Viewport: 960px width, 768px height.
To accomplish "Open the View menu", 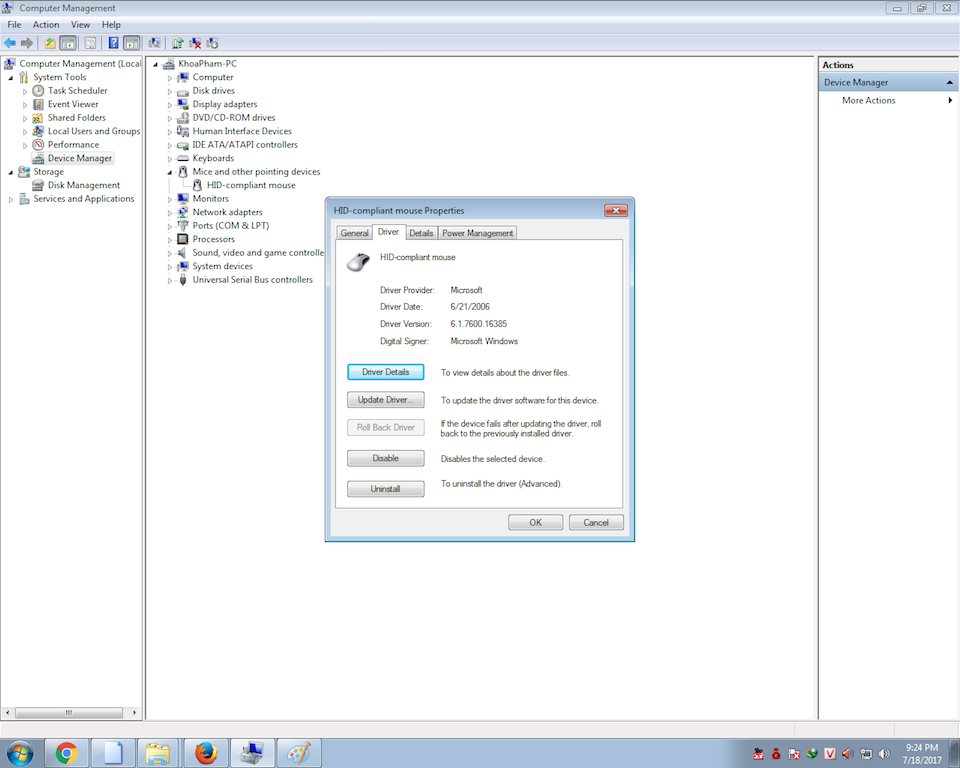I will pyautogui.click(x=80, y=24).
